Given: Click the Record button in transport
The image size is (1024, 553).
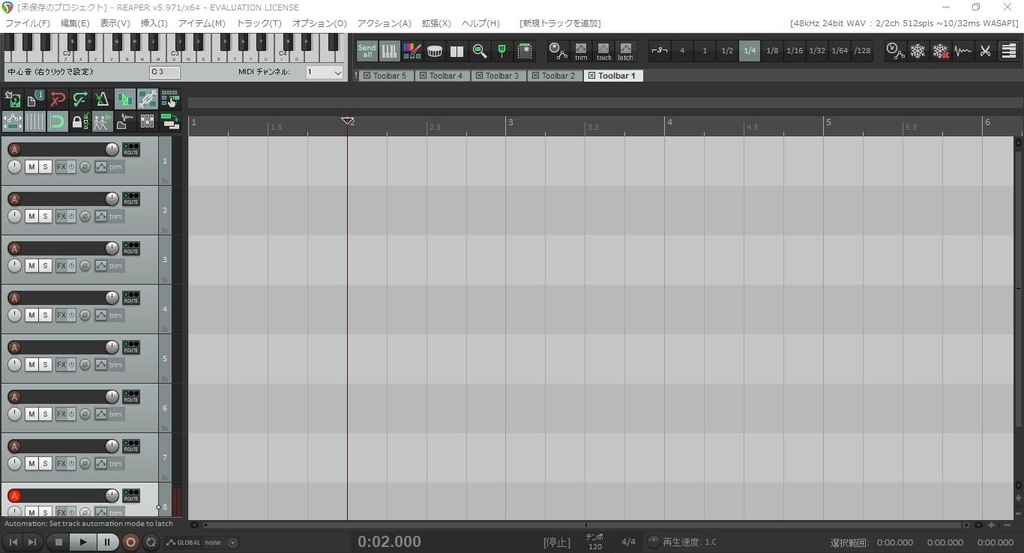Looking at the screenshot, I should (x=130, y=542).
